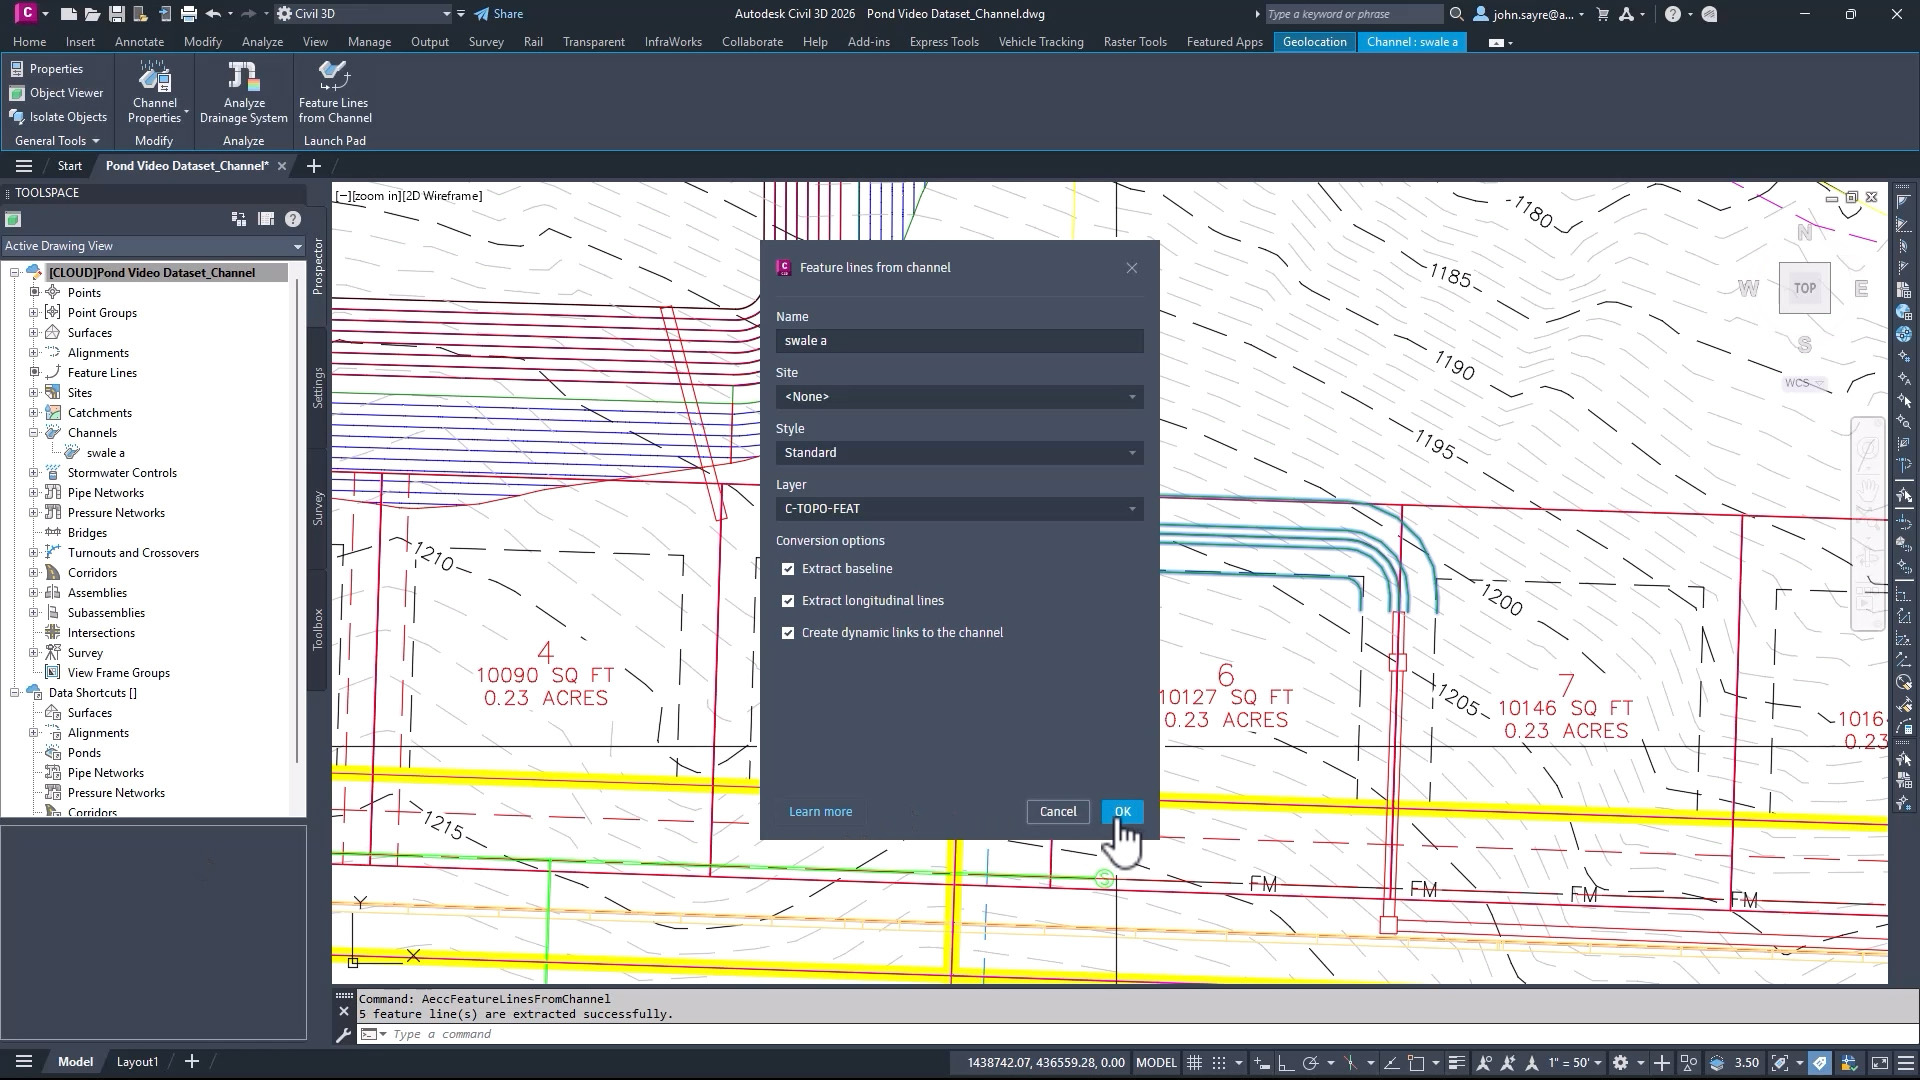Open the Analyze ribbon tab
This screenshot has height=1080, width=1920.
coord(262,42)
